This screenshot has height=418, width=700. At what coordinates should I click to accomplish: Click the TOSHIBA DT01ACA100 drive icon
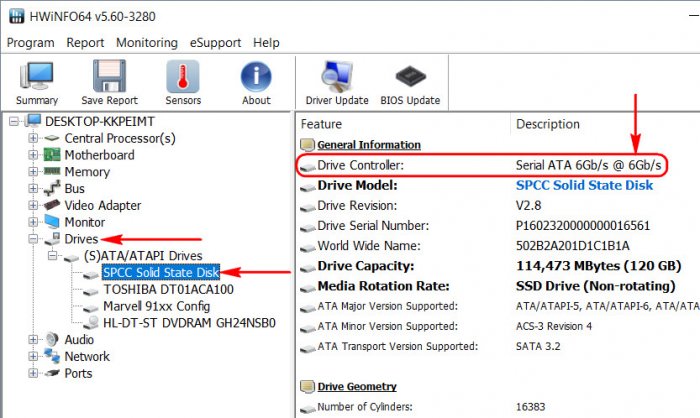pyautogui.click(x=91, y=290)
